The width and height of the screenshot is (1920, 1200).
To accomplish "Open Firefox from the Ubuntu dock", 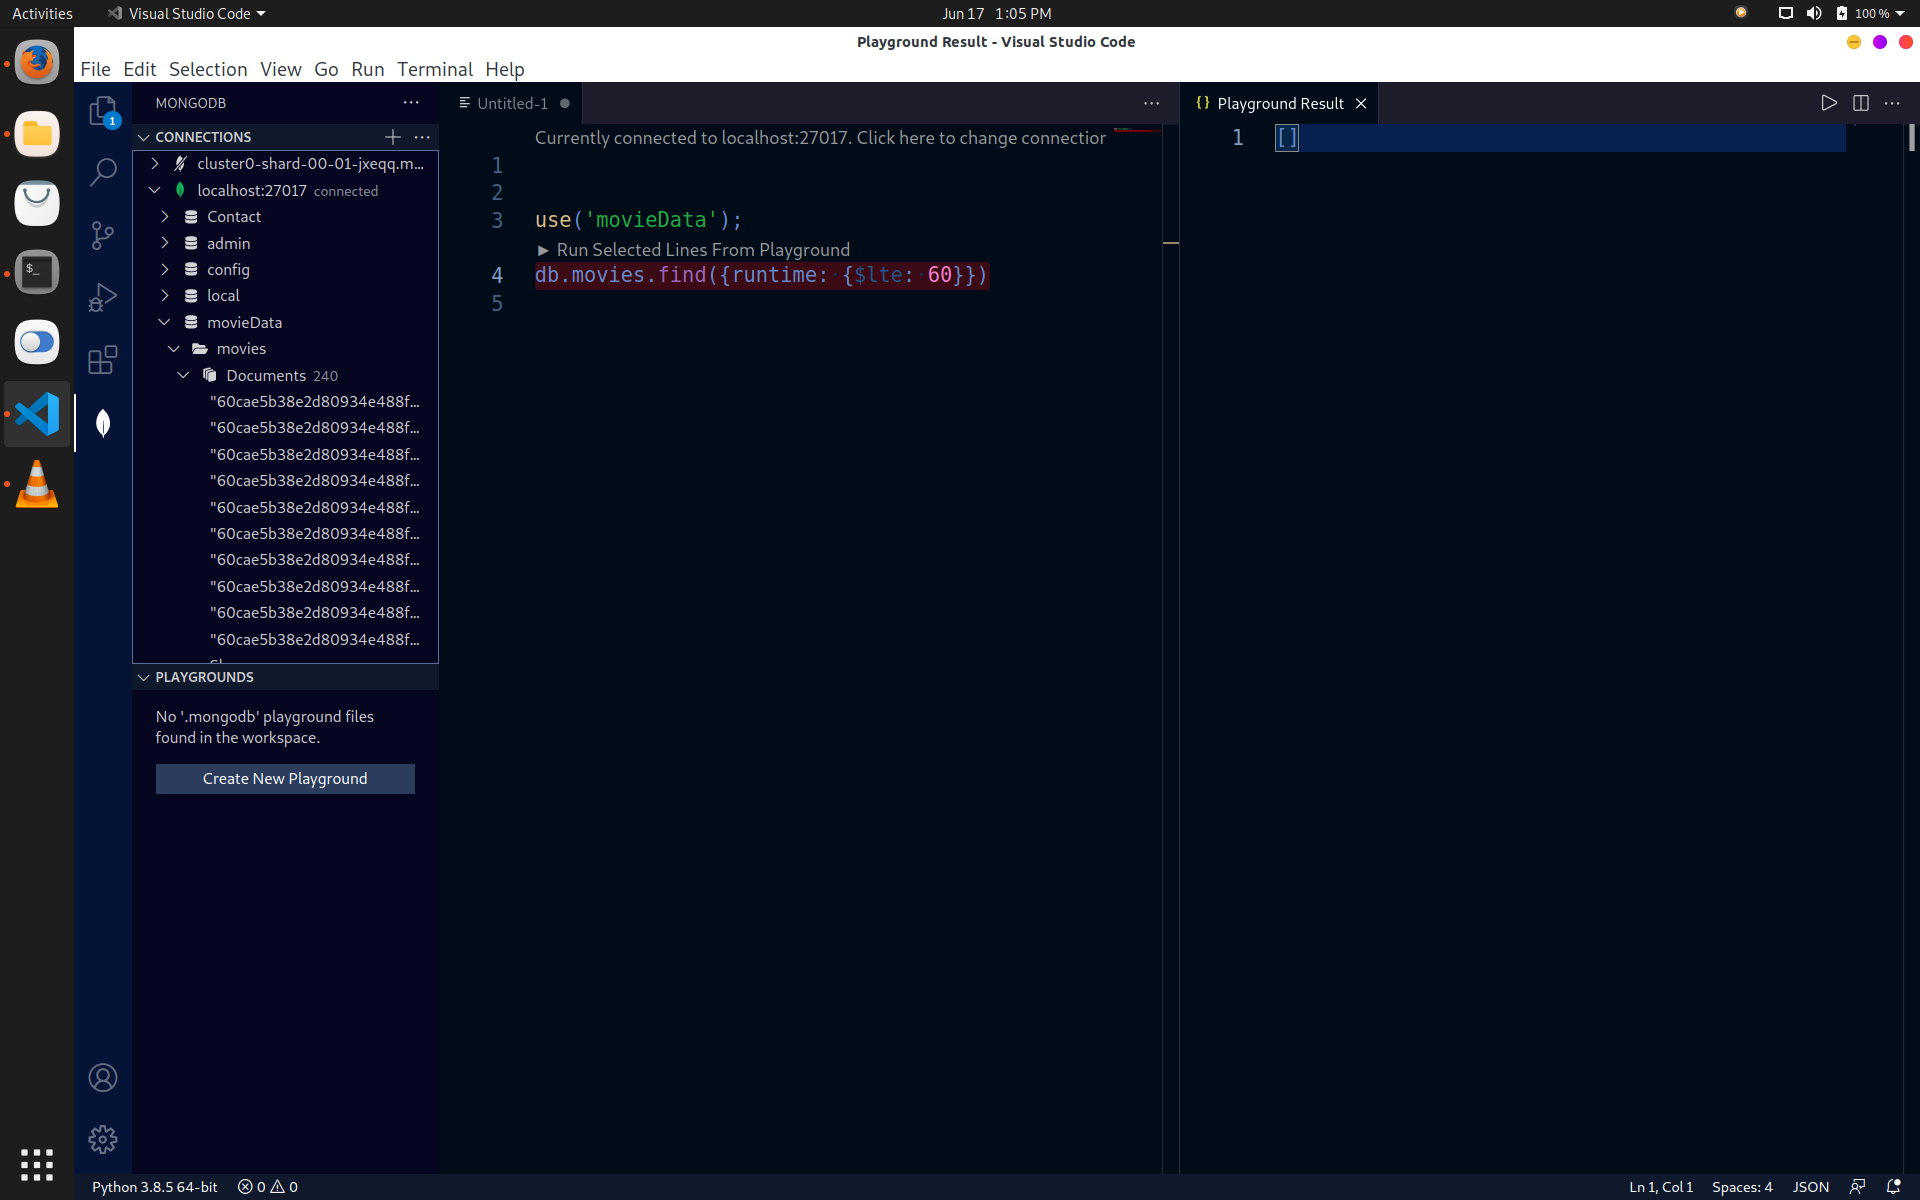I will coord(37,63).
